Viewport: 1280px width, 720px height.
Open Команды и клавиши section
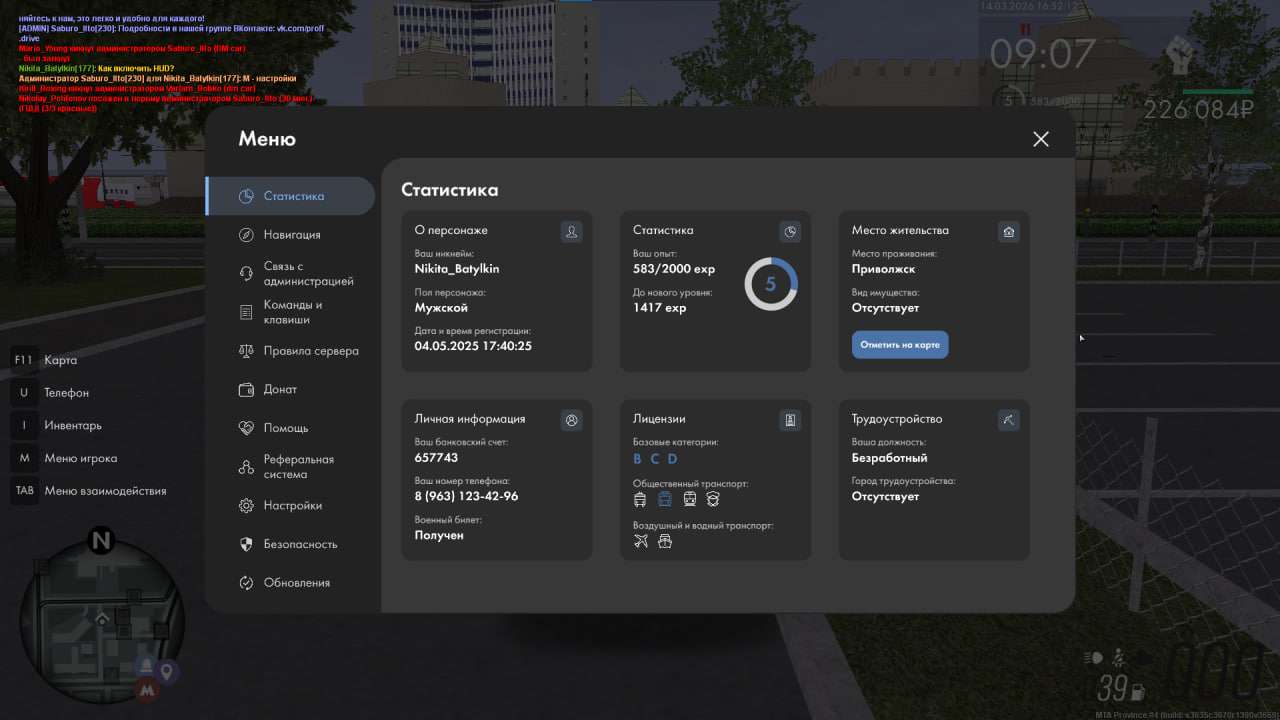pos(292,312)
